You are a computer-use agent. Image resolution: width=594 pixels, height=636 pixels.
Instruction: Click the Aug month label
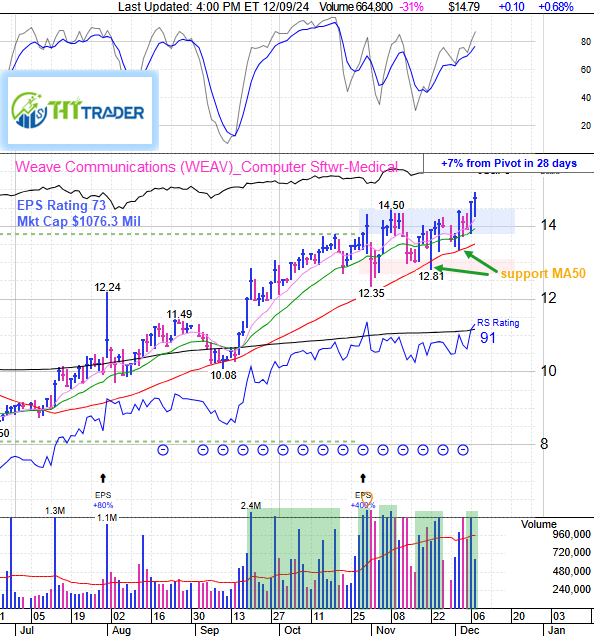pos(121,630)
